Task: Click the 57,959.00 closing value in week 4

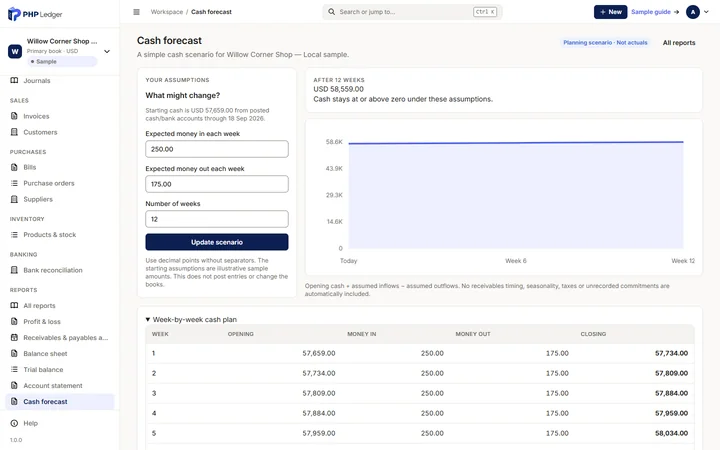Action: pyautogui.click(x=671, y=413)
